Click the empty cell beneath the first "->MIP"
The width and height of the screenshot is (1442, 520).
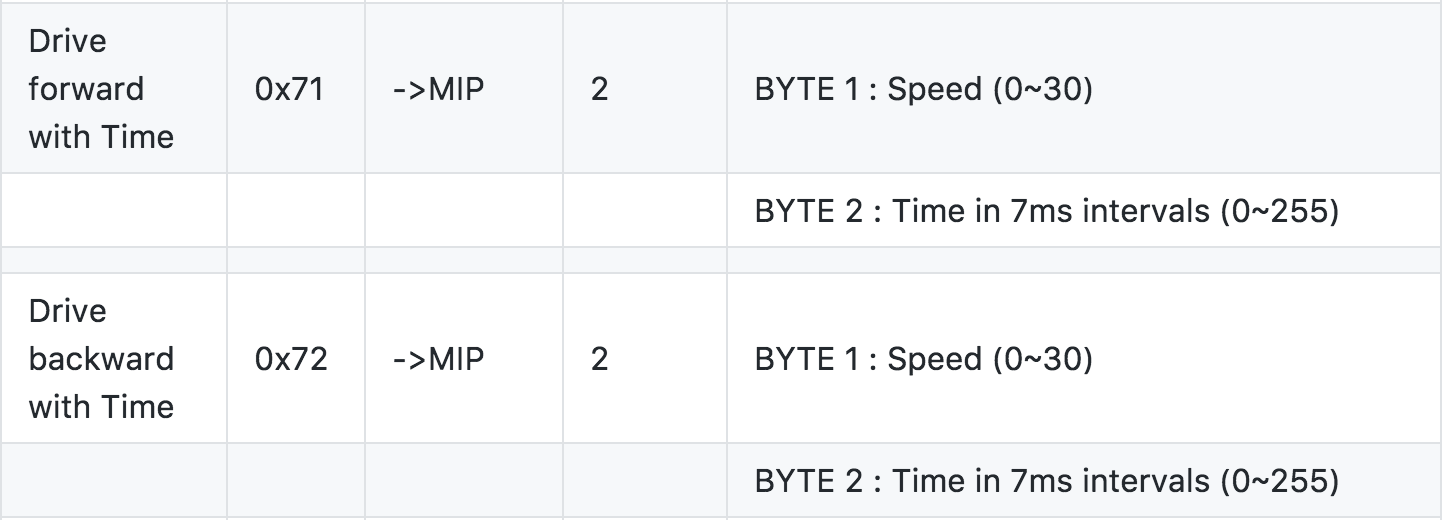point(464,210)
